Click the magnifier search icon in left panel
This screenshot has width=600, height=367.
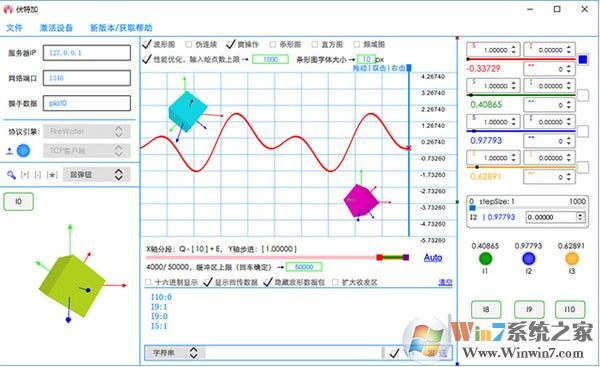pos(11,175)
